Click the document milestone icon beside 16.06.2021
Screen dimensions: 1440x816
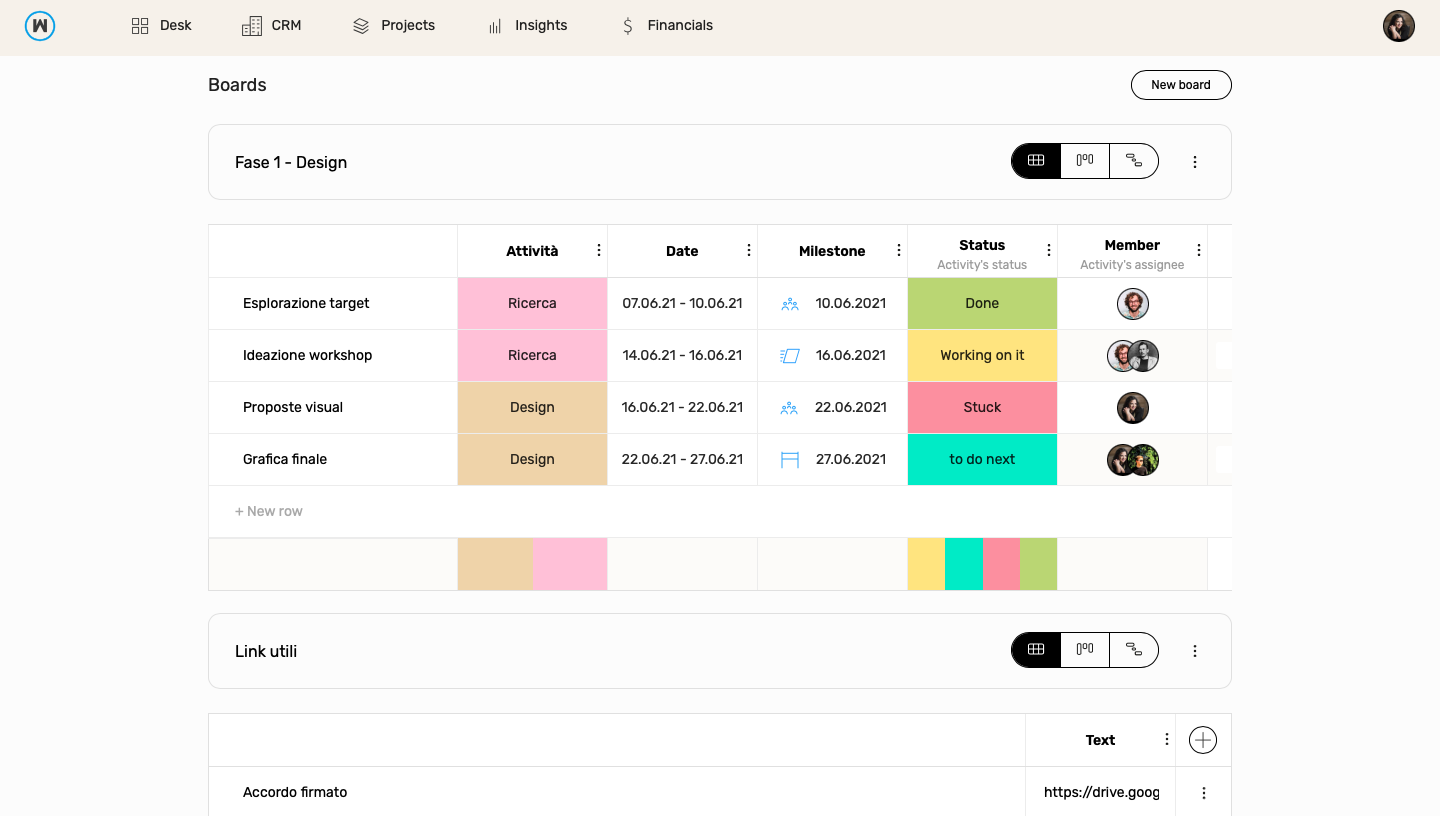789,355
